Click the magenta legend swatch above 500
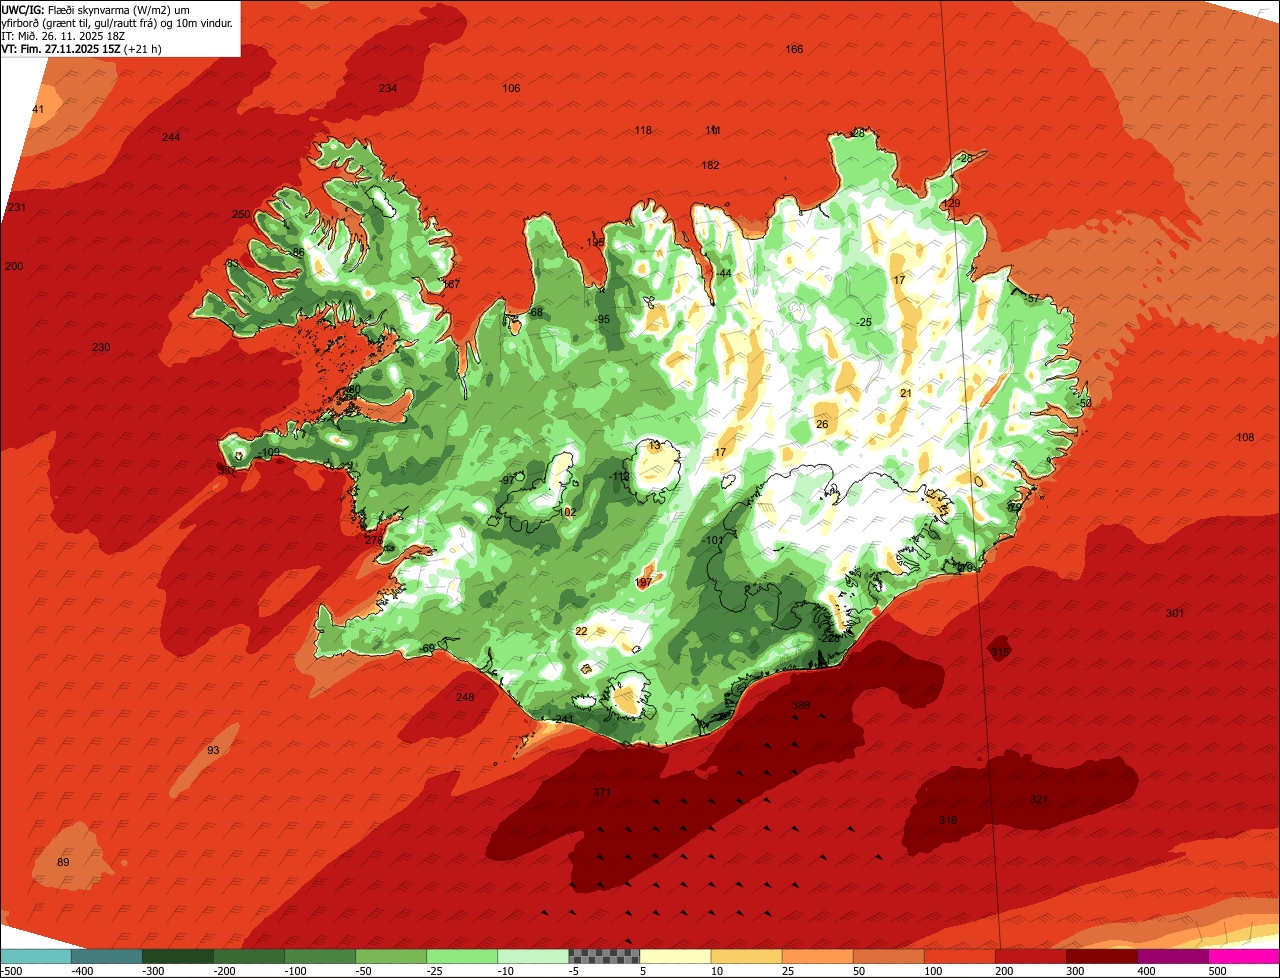 (1244, 957)
